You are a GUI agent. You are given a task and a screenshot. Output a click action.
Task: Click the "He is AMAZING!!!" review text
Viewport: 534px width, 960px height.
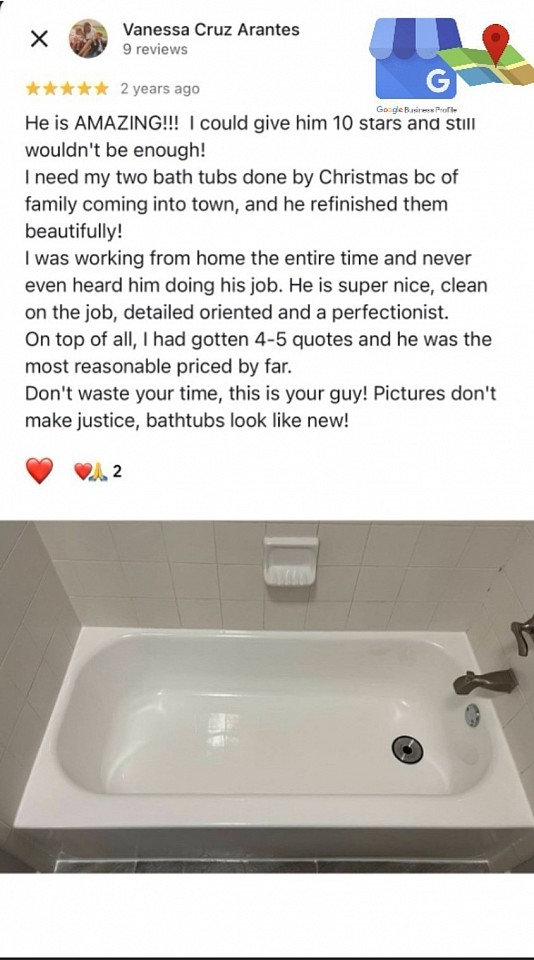[103, 123]
